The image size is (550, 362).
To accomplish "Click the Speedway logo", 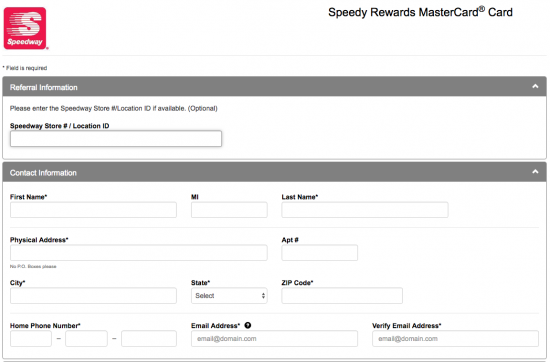I will 25,28.
